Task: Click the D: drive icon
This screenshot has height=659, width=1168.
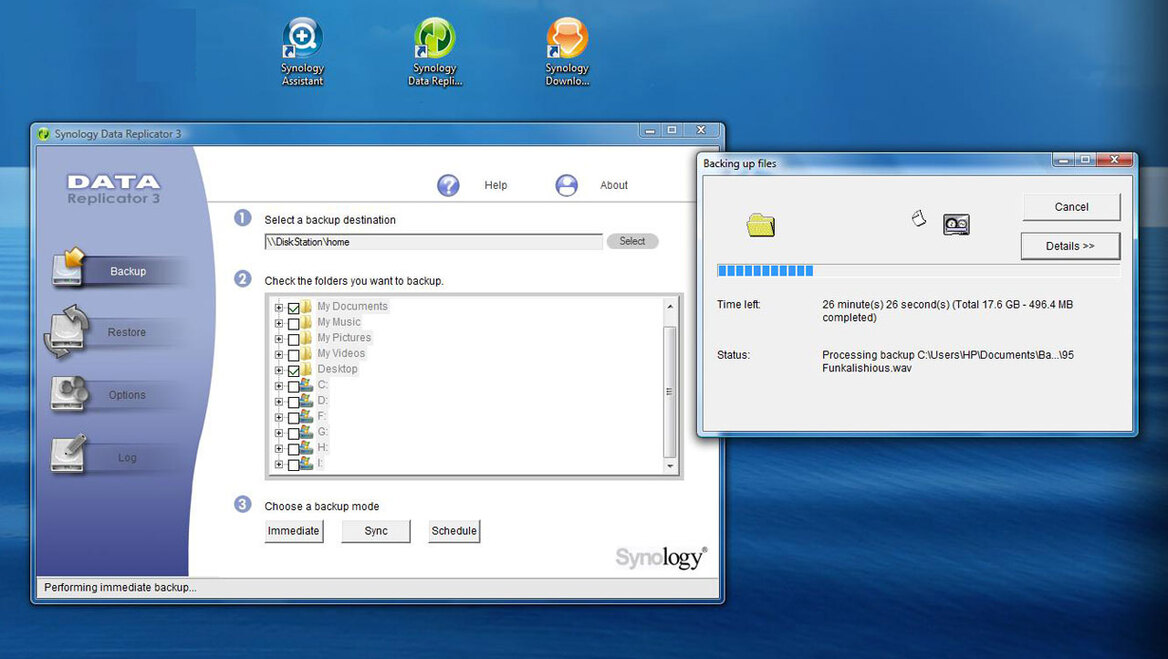Action: [x=306, y=400]
